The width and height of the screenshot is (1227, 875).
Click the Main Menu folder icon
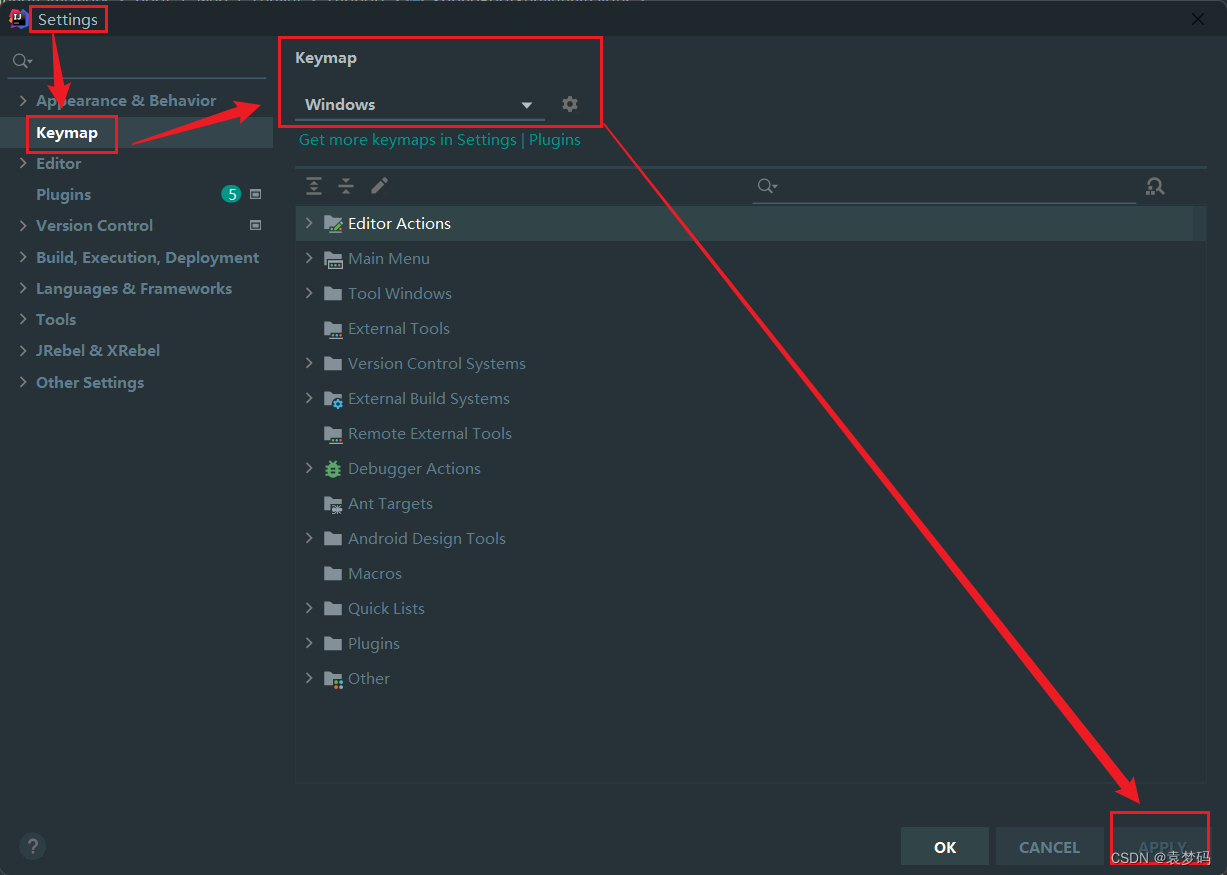click(333, 259)
